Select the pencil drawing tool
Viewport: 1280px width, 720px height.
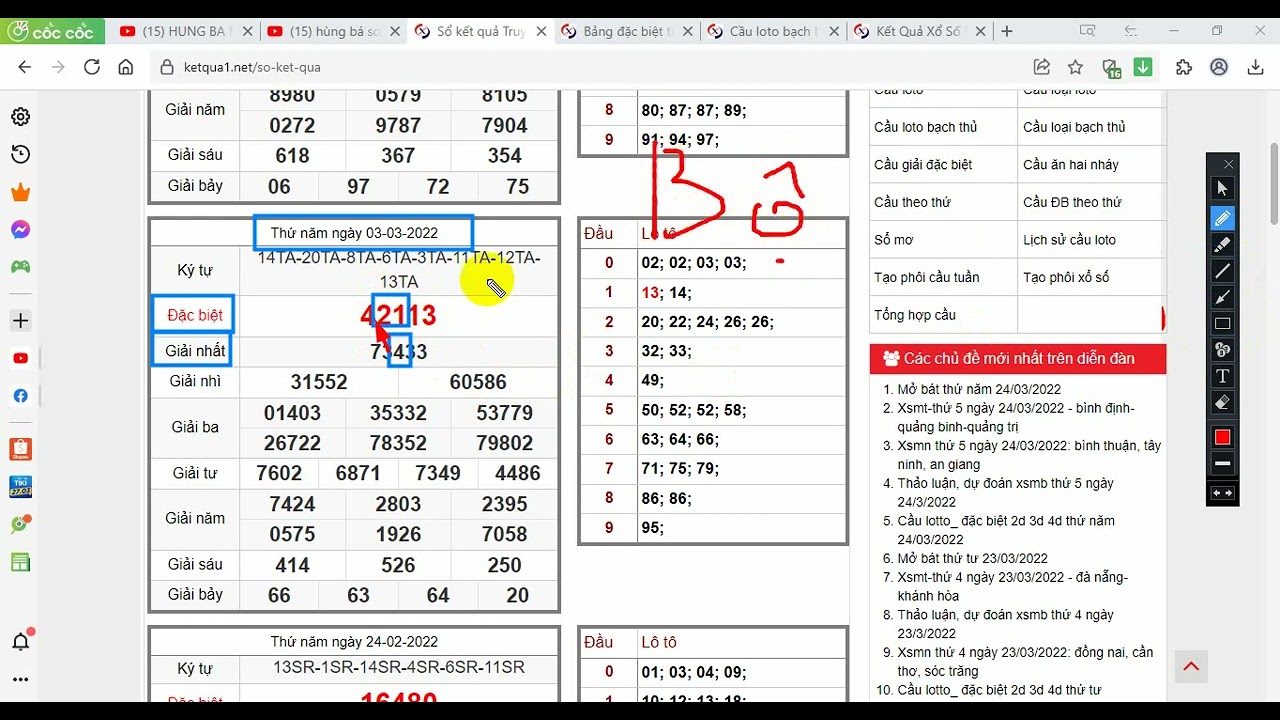pyautogui.click(x=1222, y=218)
